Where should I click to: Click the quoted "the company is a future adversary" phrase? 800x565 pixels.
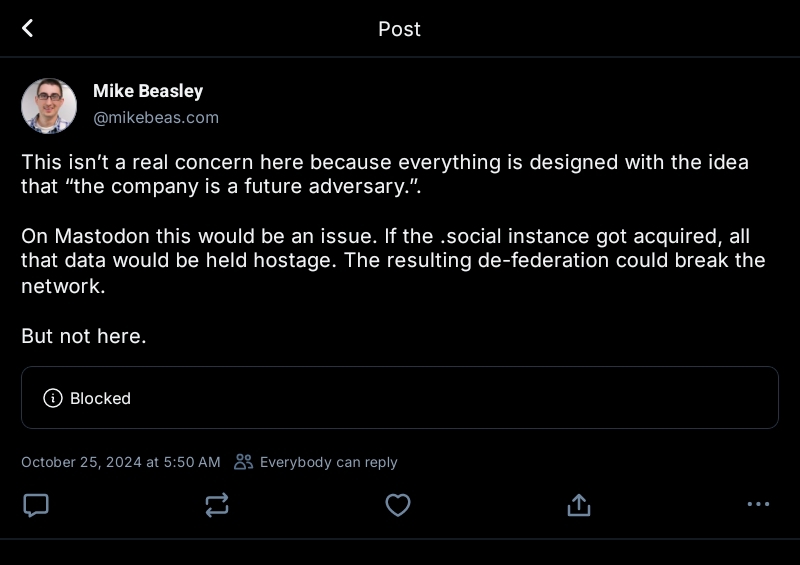pyautogui.click(x=220, y=186)
